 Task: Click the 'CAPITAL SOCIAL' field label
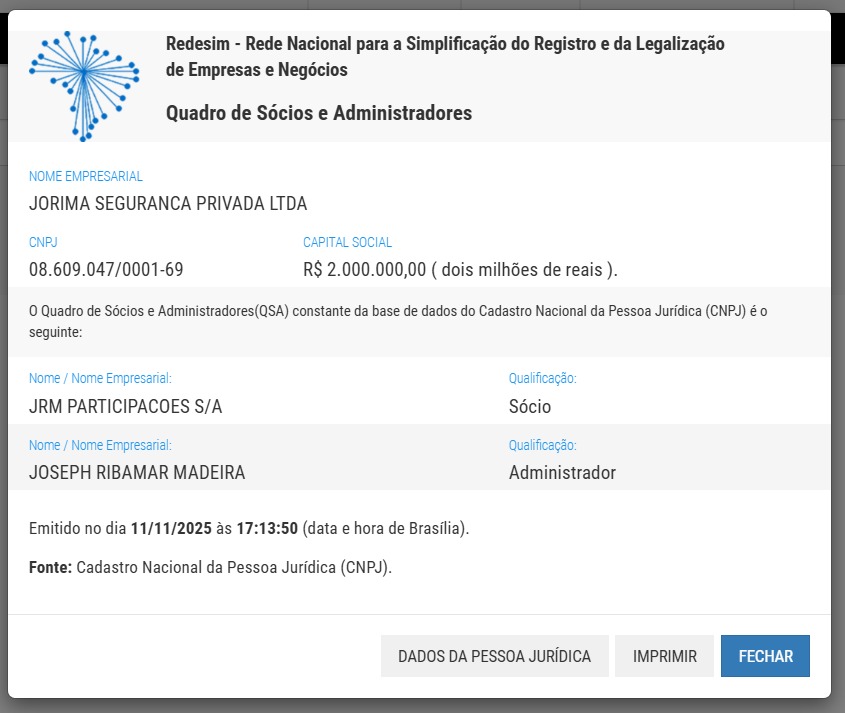click(x=347, y=242)
